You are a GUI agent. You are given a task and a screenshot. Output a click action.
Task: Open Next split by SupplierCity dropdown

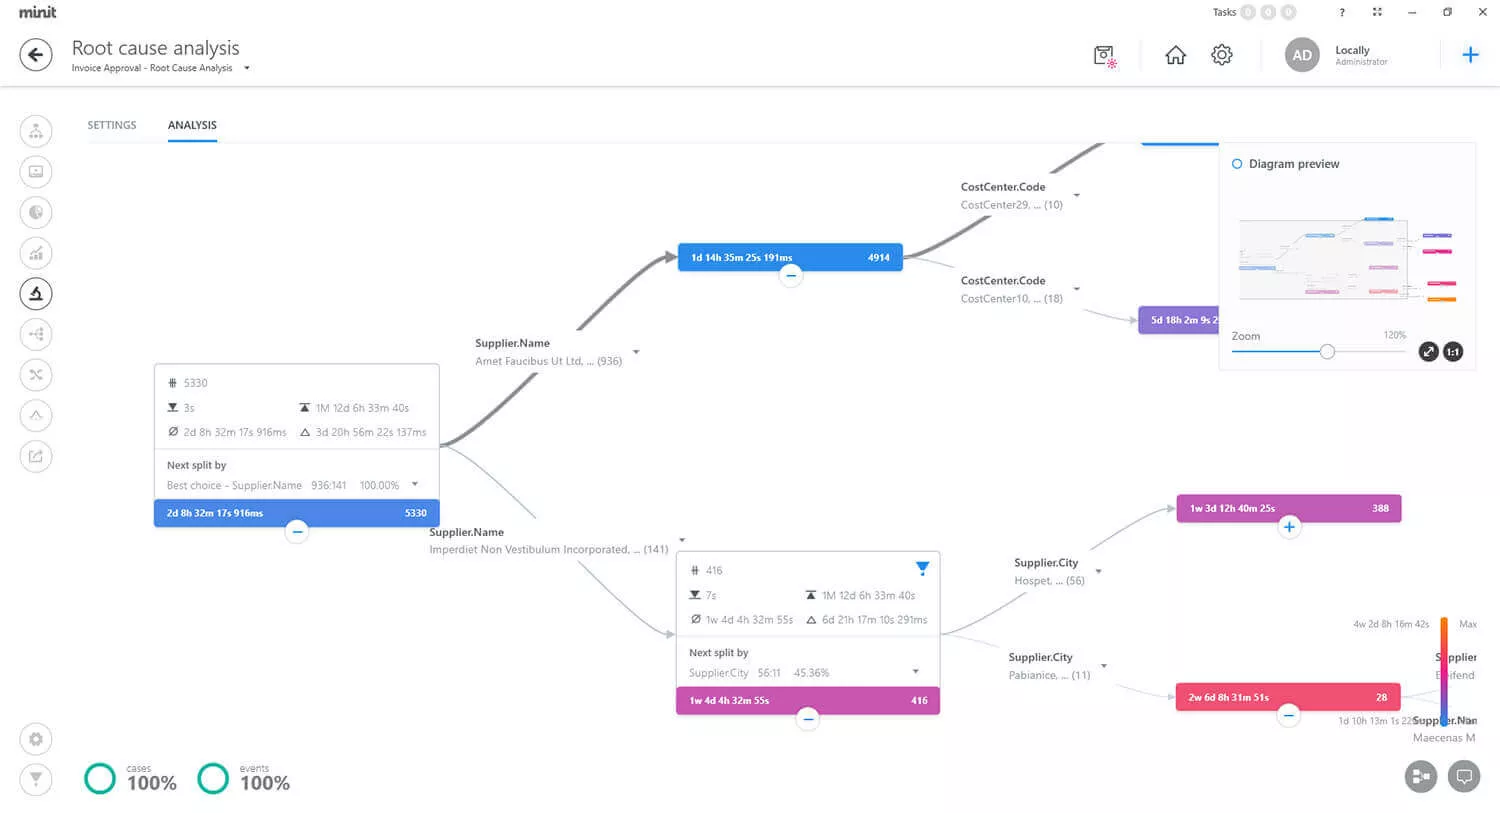click(915, 671)
